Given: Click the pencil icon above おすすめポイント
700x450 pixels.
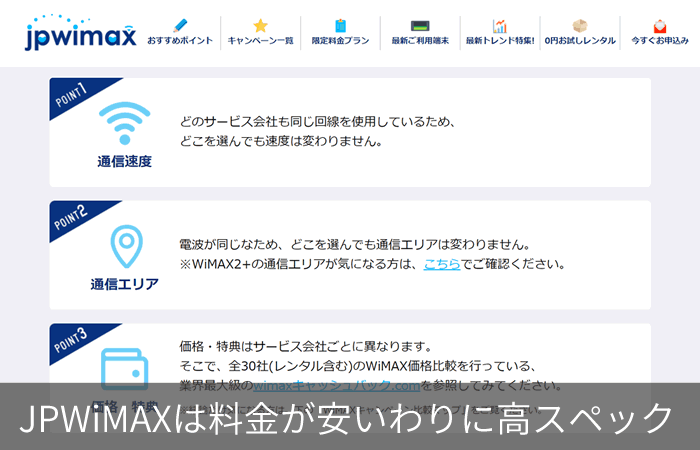Looking at the screenshot, I should 180,25.
